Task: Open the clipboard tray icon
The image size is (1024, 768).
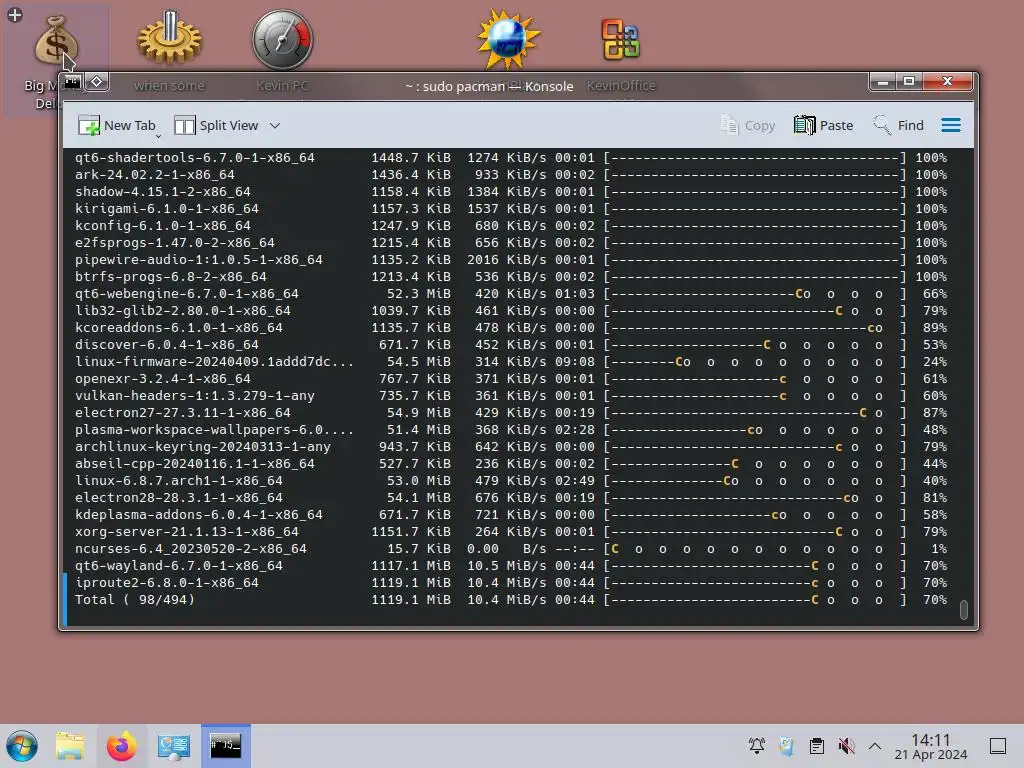Action: point(816,746)
